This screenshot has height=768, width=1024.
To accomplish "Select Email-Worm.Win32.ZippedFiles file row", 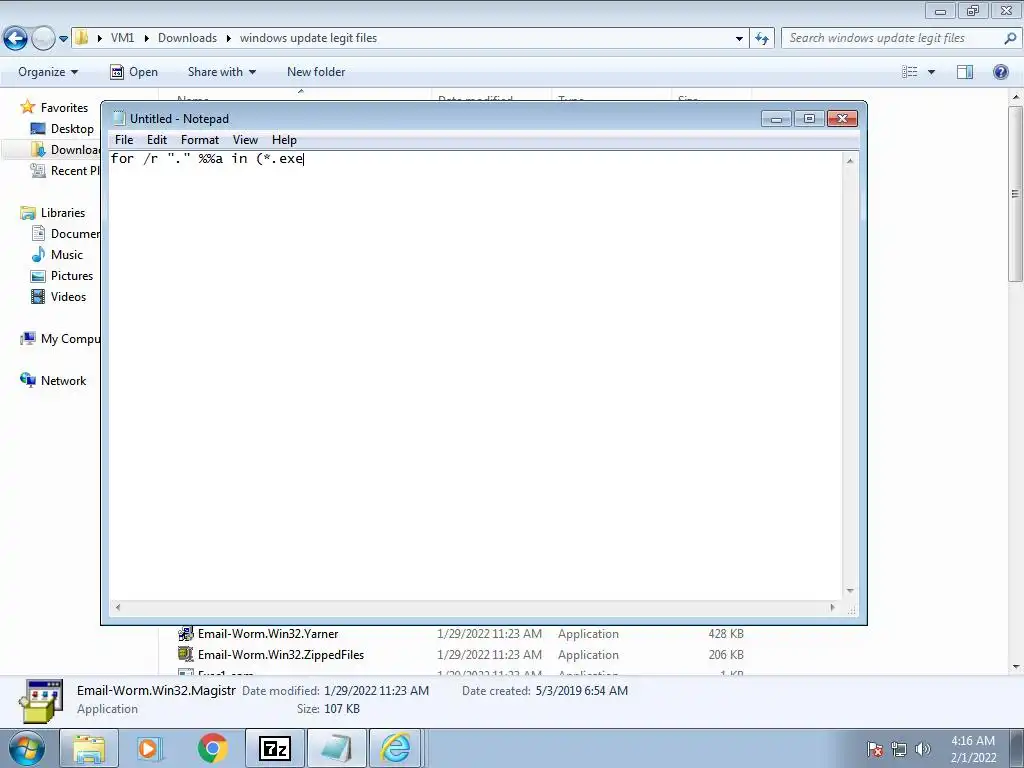I will pyautogui.click(x=460, y=654).
